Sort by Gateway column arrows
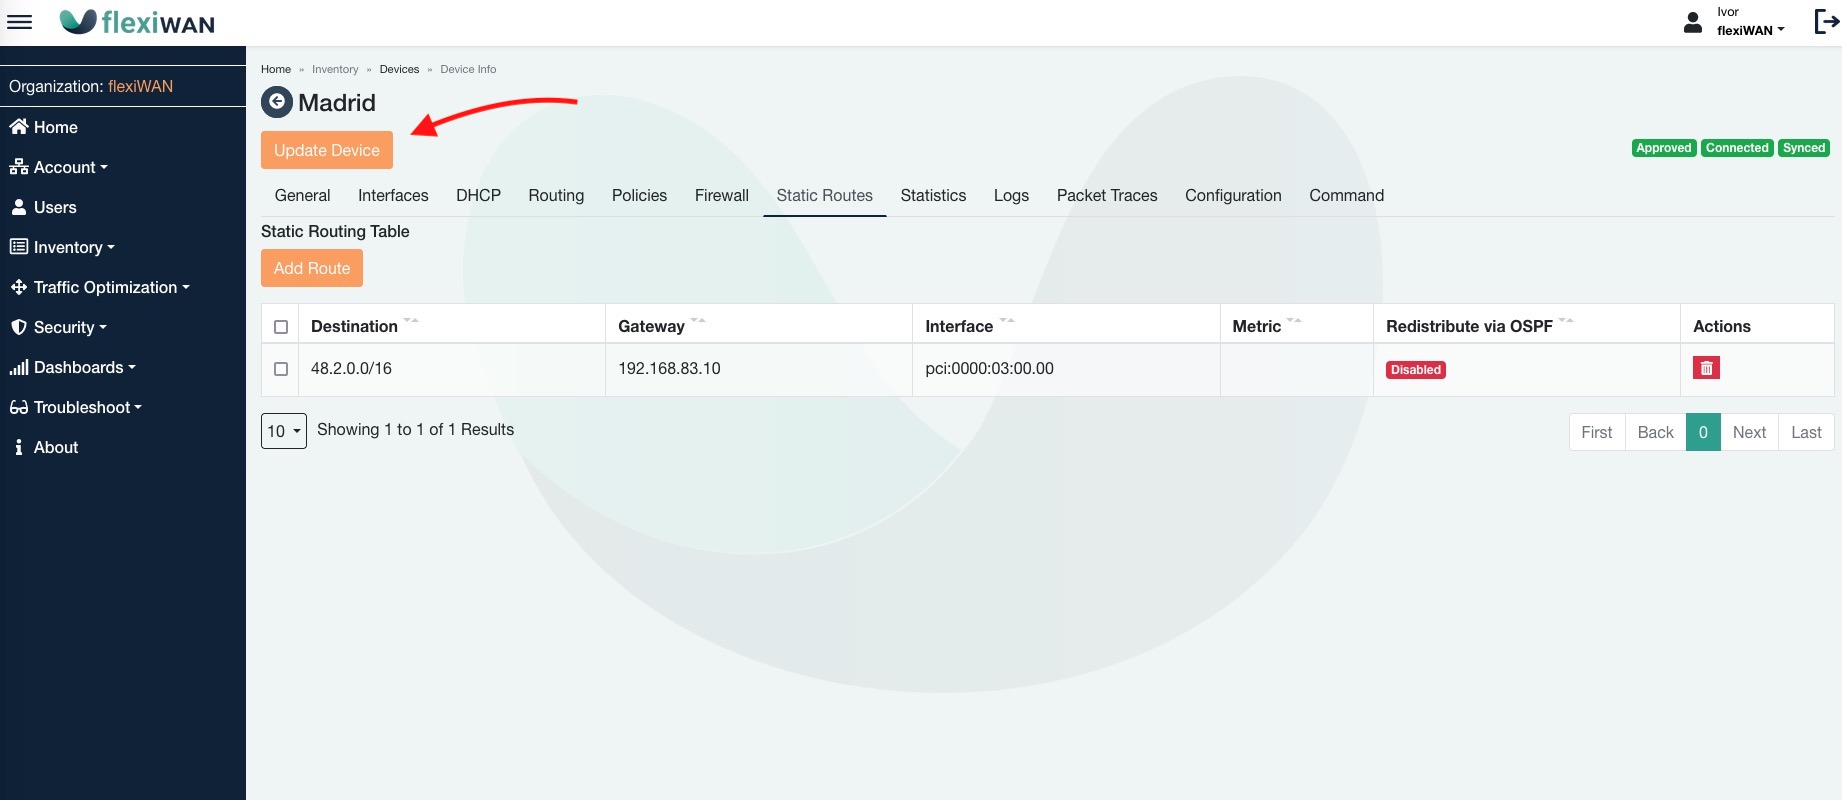This screenshot has width=1842, height=800. tap(698, 321)
